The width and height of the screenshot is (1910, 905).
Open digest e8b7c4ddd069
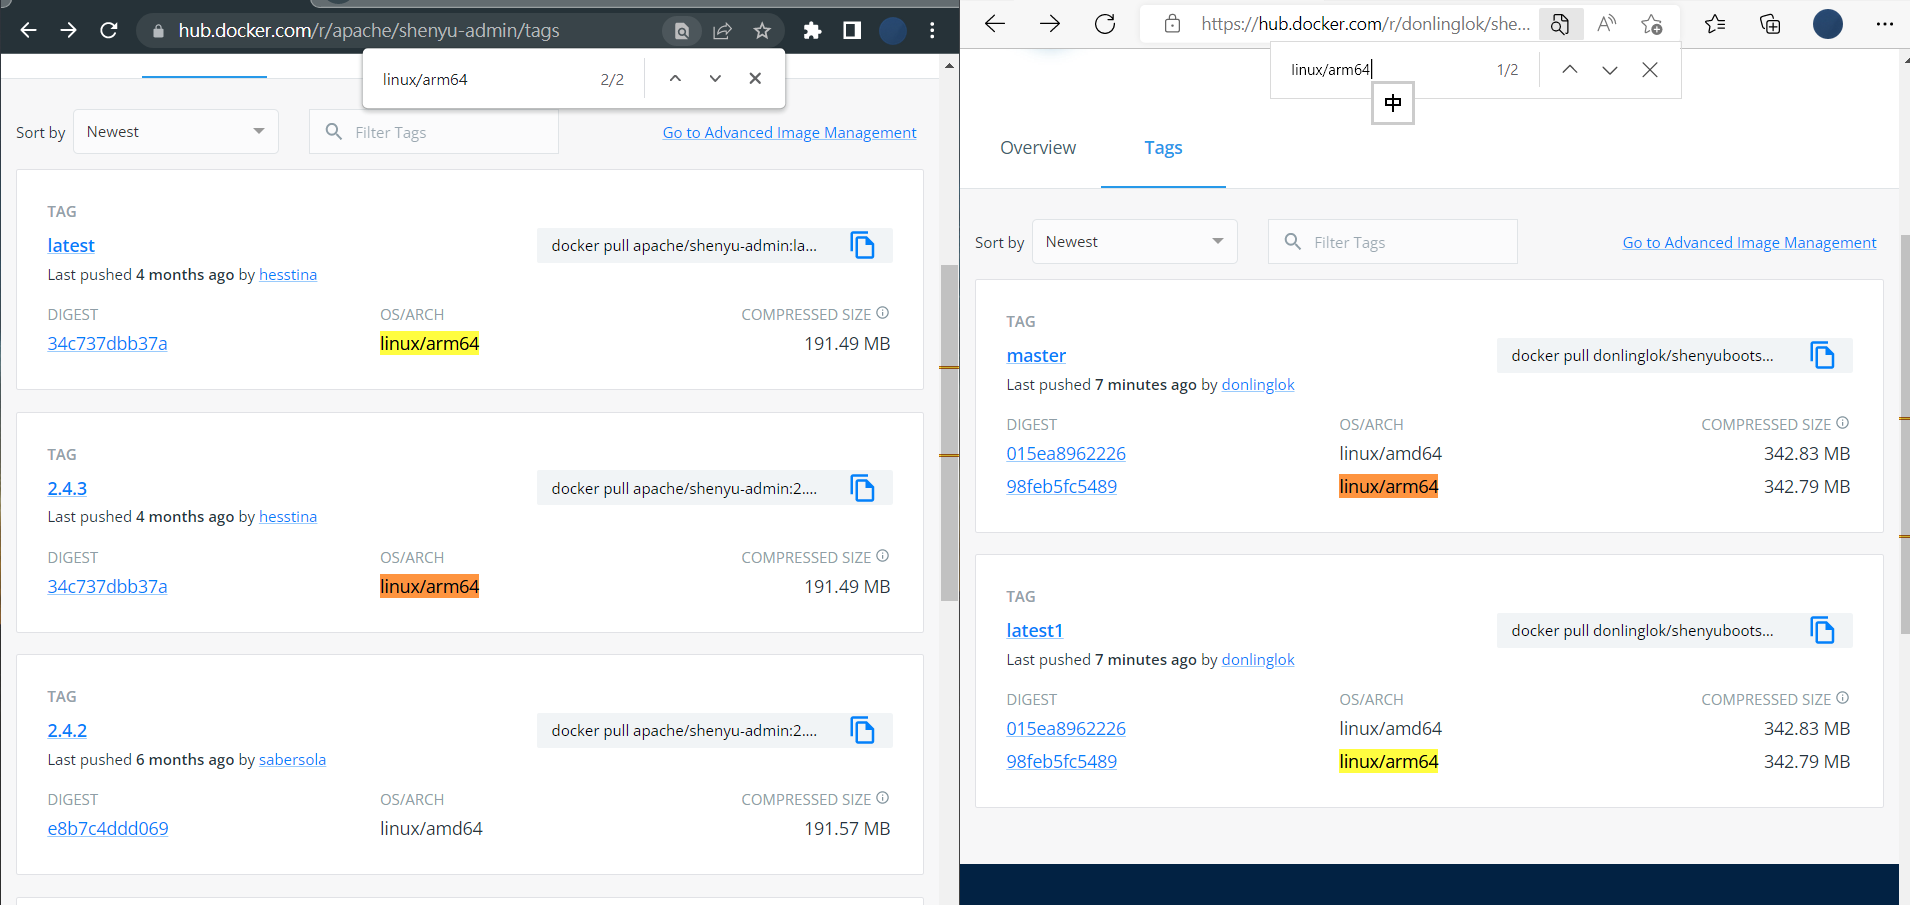[x=108, y=829]
